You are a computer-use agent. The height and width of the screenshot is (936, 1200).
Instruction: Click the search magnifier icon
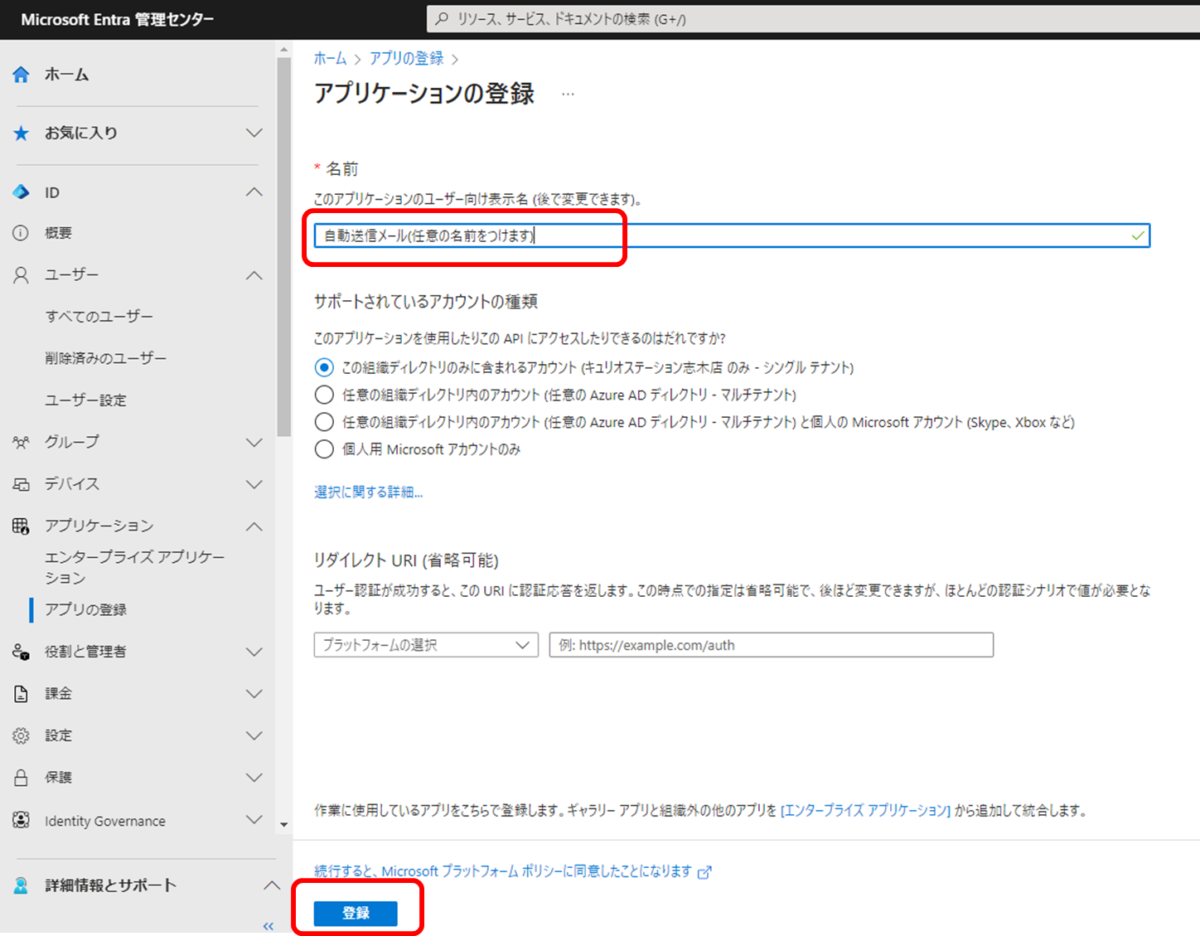[442, 19]
